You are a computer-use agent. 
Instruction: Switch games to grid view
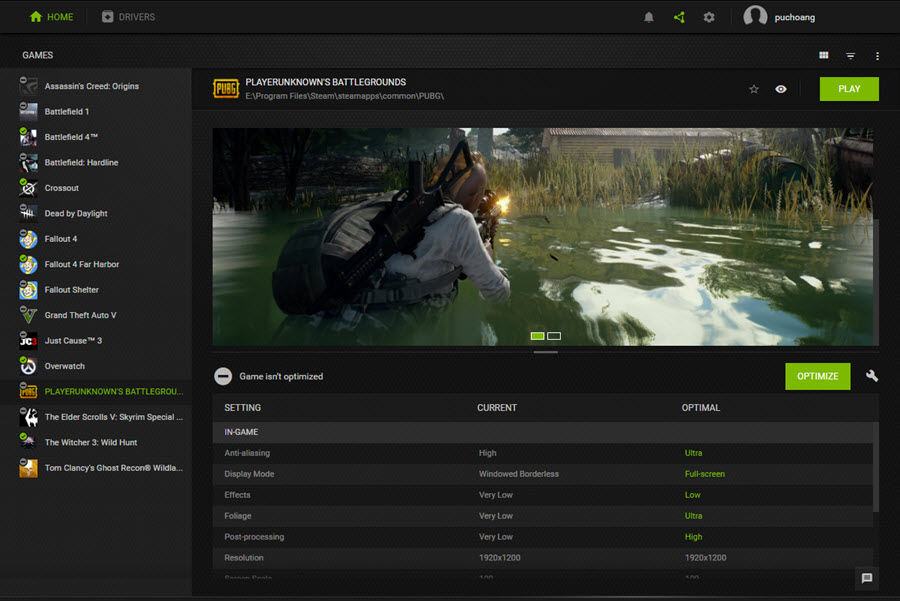click(824, 55)
